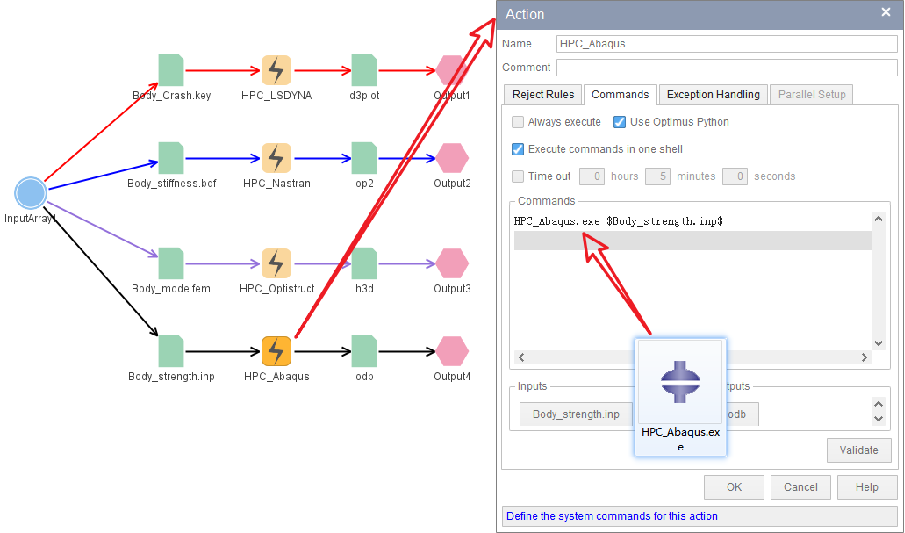Click the odb file node
The image size is (905, 533).
tap(364, 351)
